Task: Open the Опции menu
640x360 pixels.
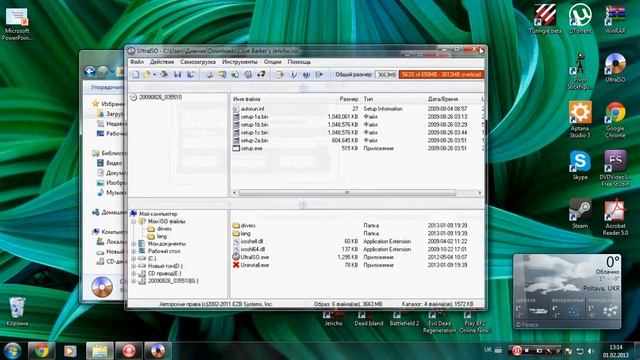Action: [273, 62]
